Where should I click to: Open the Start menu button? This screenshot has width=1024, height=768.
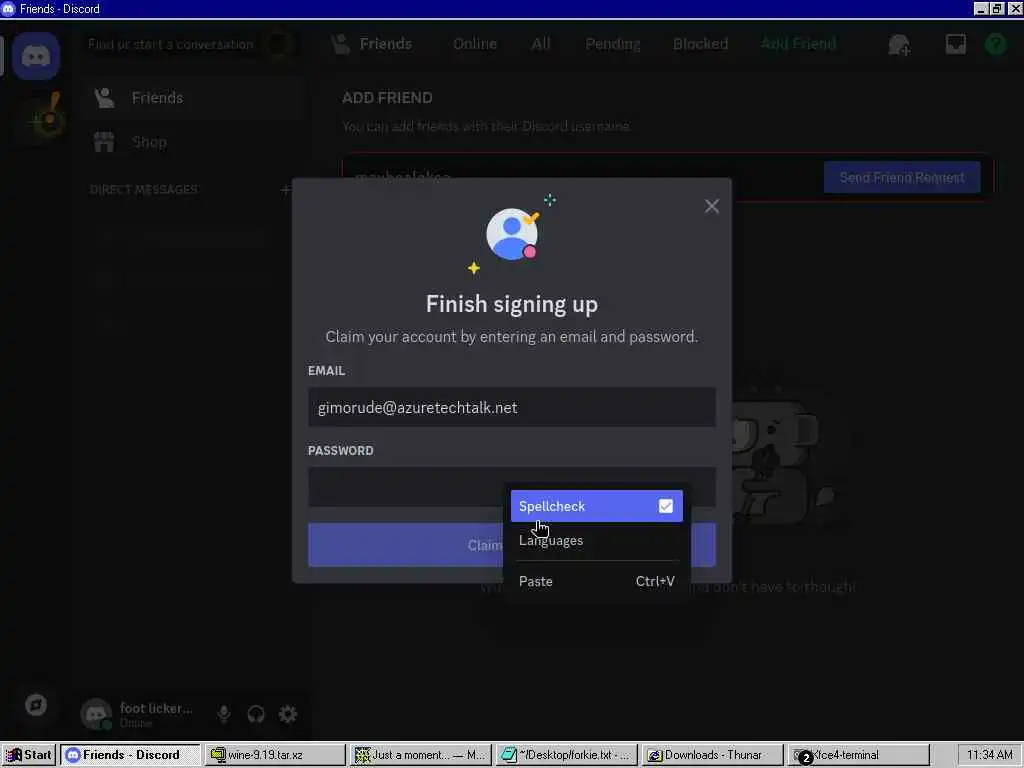(29, 755)
